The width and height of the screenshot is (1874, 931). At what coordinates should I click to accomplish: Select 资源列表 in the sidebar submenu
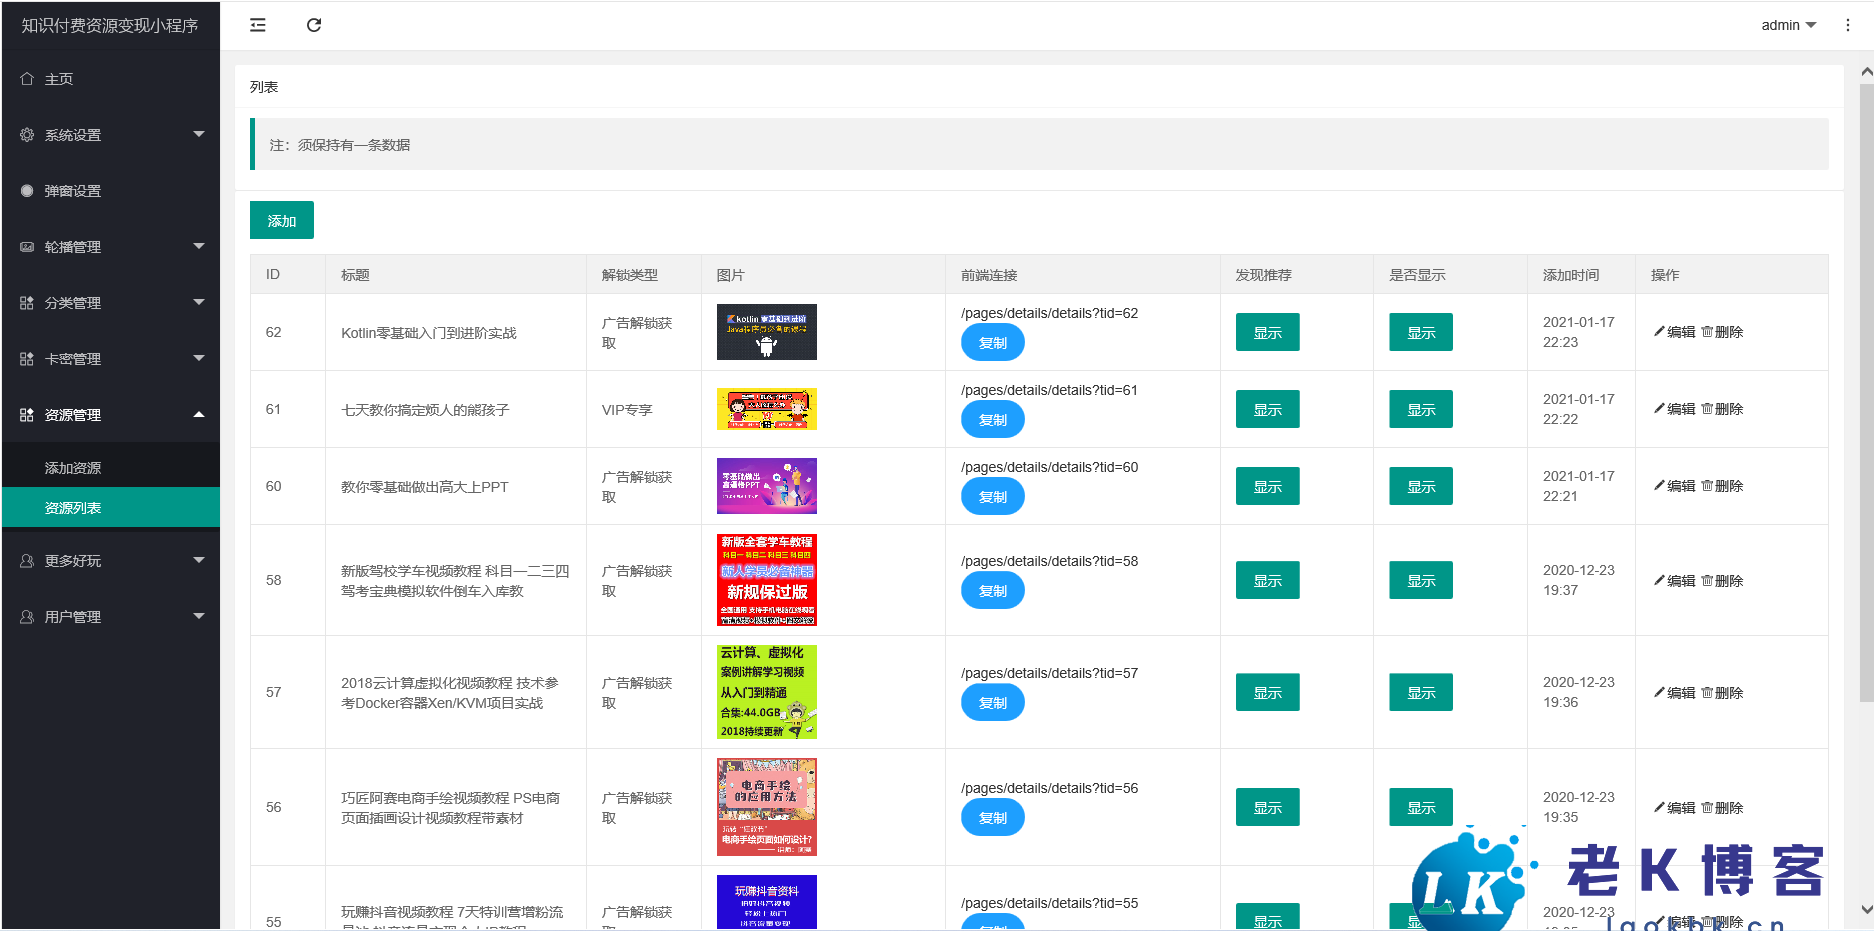click(x=73, y=508)
